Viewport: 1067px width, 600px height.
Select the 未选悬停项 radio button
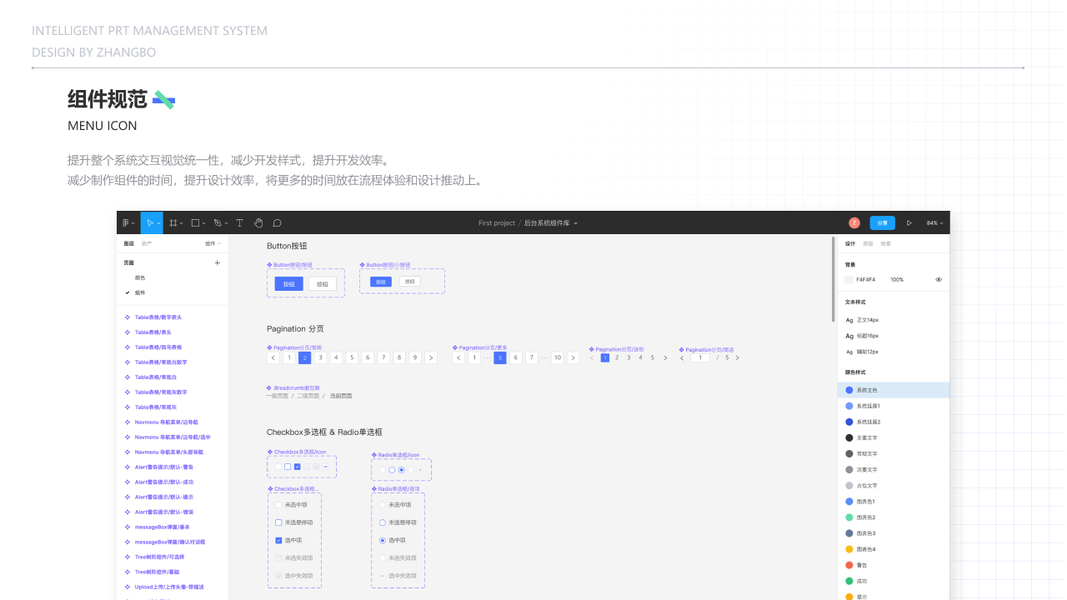tap(382, 522)
